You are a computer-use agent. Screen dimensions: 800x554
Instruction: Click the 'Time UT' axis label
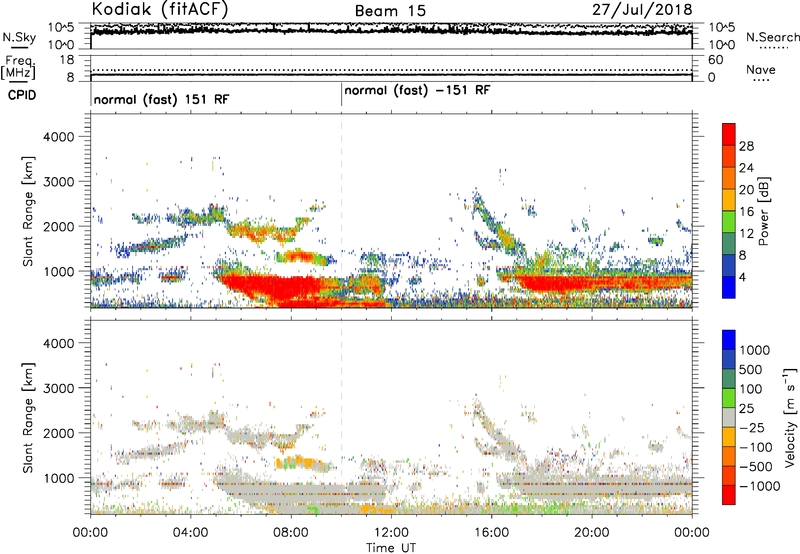391,548
